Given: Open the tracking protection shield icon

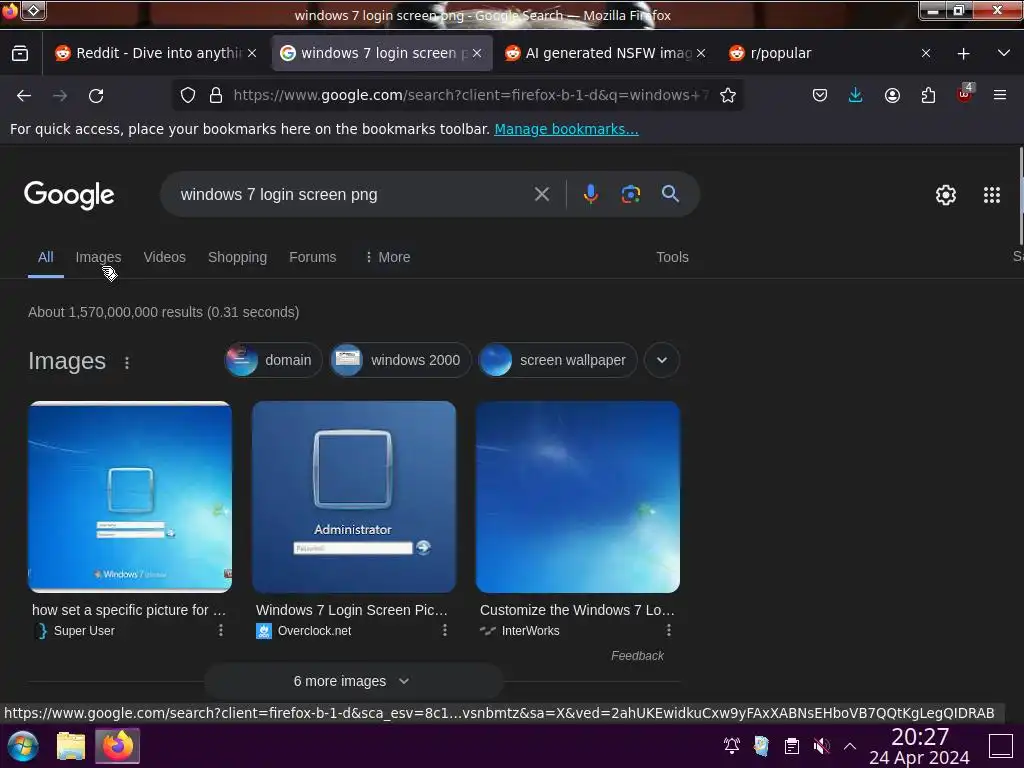Looking at the screenshot, I should 188,95.
